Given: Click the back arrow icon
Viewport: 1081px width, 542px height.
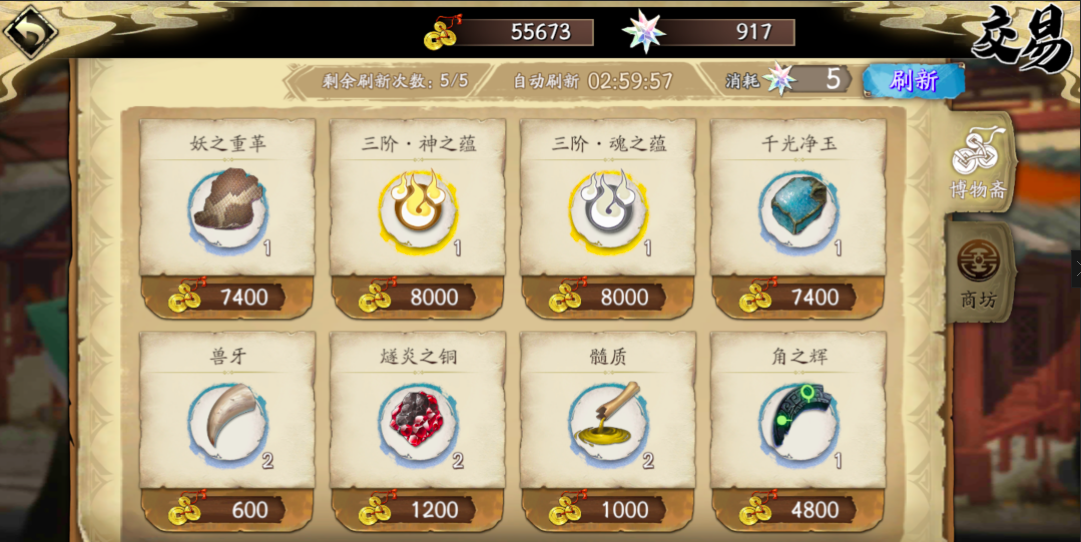Looking at the screenshot, I should pos(30,32).
